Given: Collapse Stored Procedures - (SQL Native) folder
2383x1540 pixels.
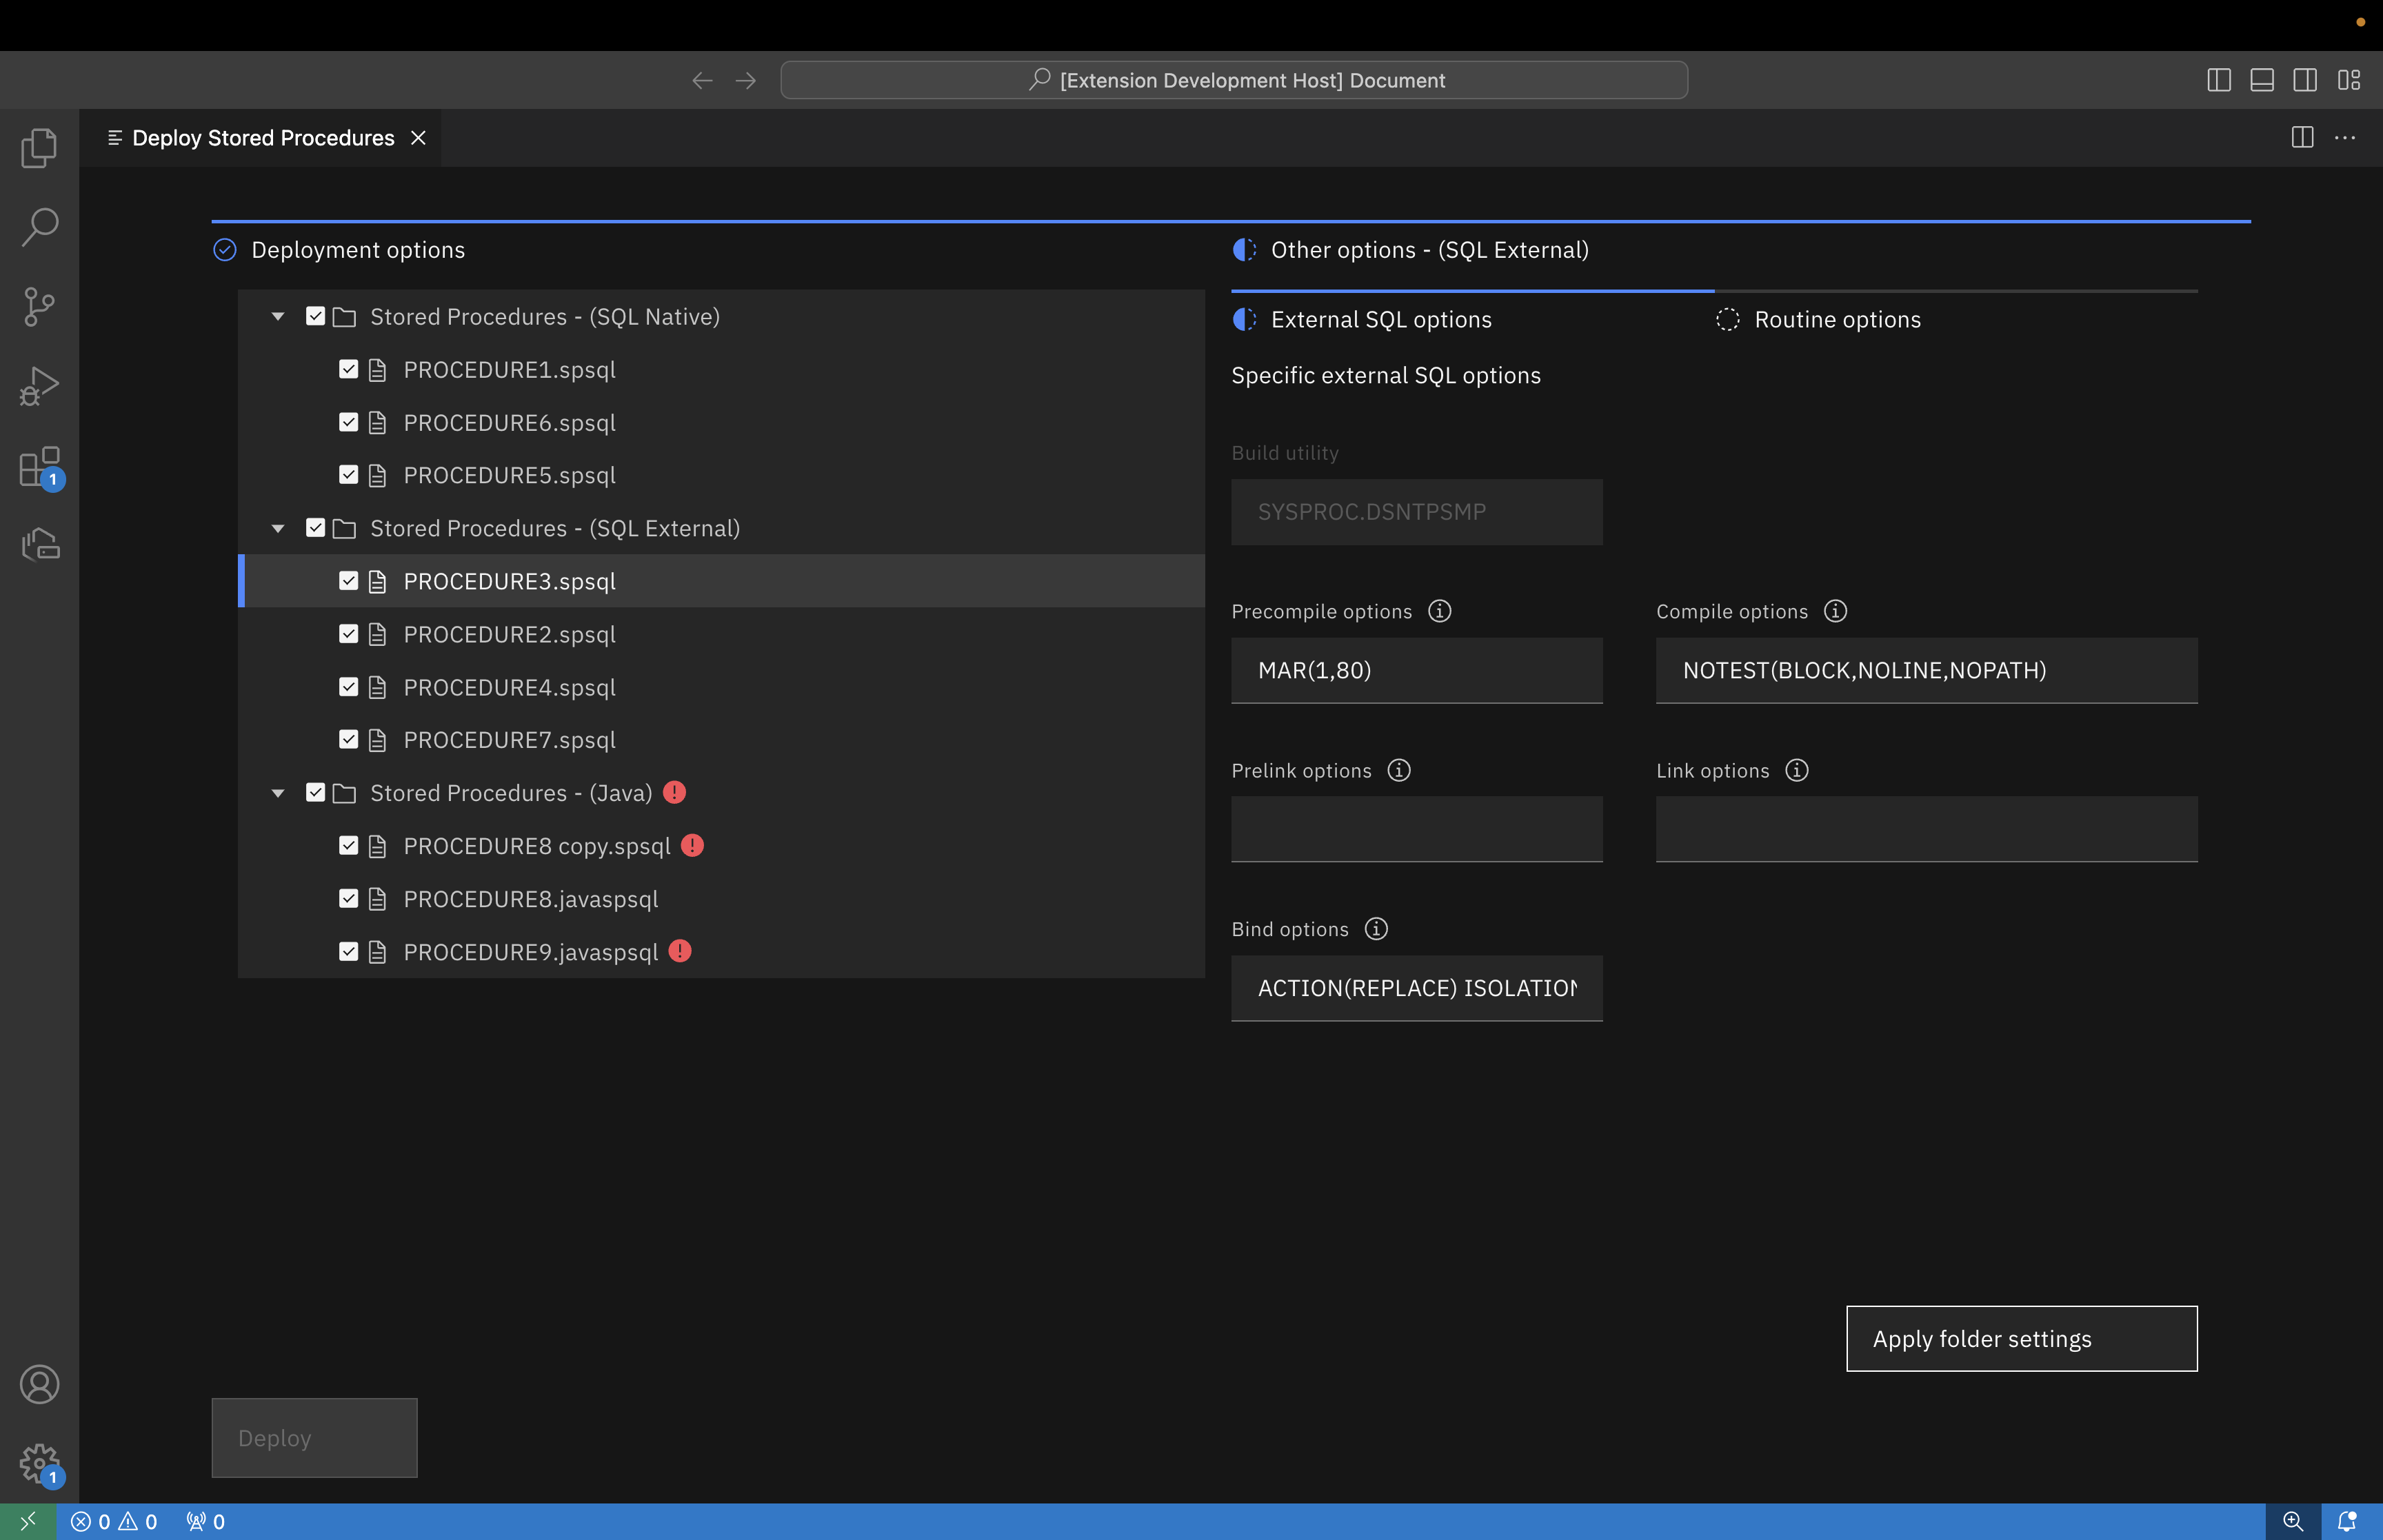Looking at the screenshot, I should [x=278, y=316].
